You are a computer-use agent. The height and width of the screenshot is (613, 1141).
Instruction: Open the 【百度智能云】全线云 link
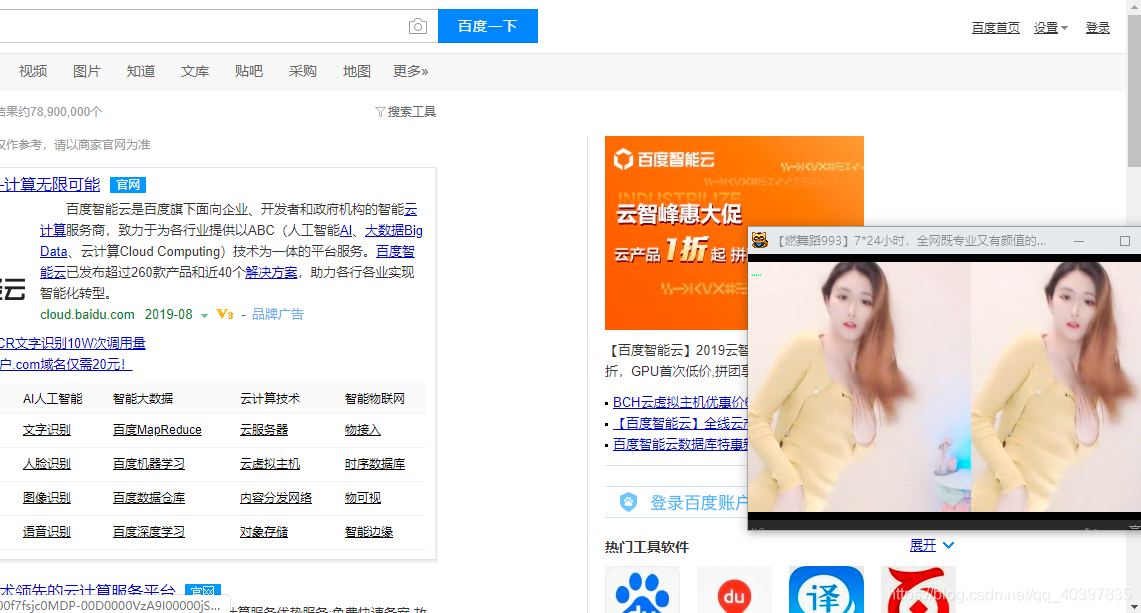click(x=680, y=423)
